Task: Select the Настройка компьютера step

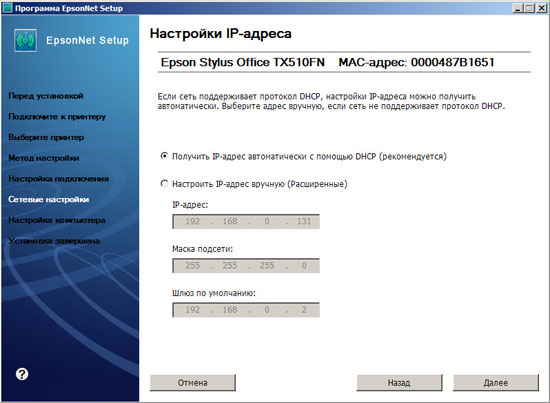Action: pyautogui.click(x=57, y=220)
